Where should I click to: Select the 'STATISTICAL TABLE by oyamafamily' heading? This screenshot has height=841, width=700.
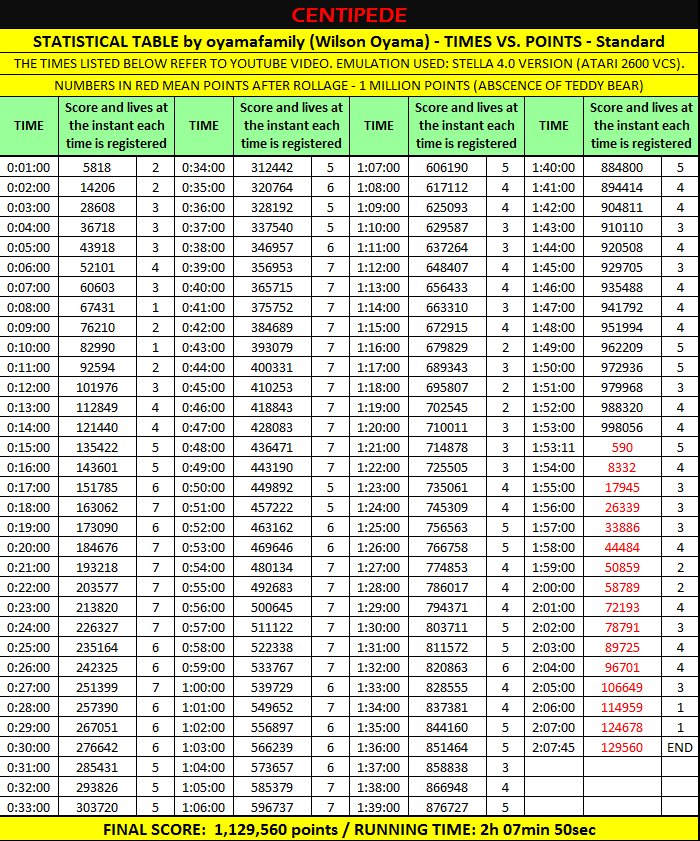point(349,41)
